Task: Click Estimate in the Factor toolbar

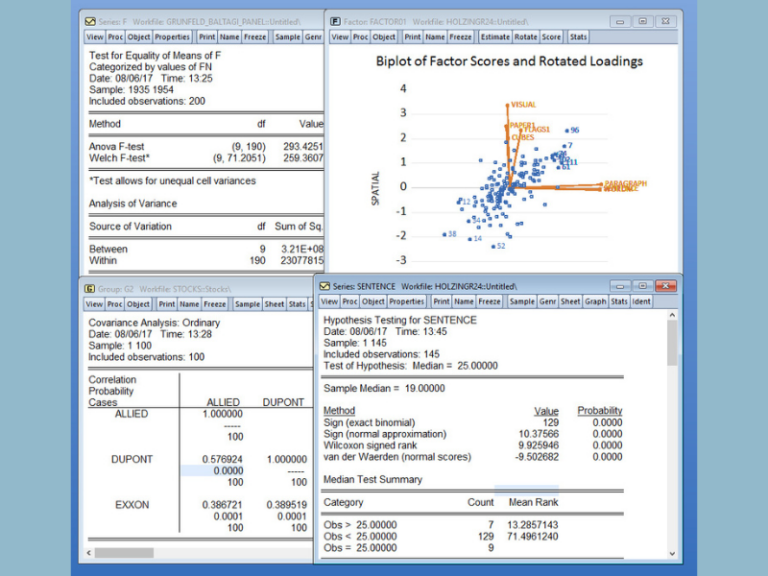Action: pyautogui.click(x=495, y=37)
